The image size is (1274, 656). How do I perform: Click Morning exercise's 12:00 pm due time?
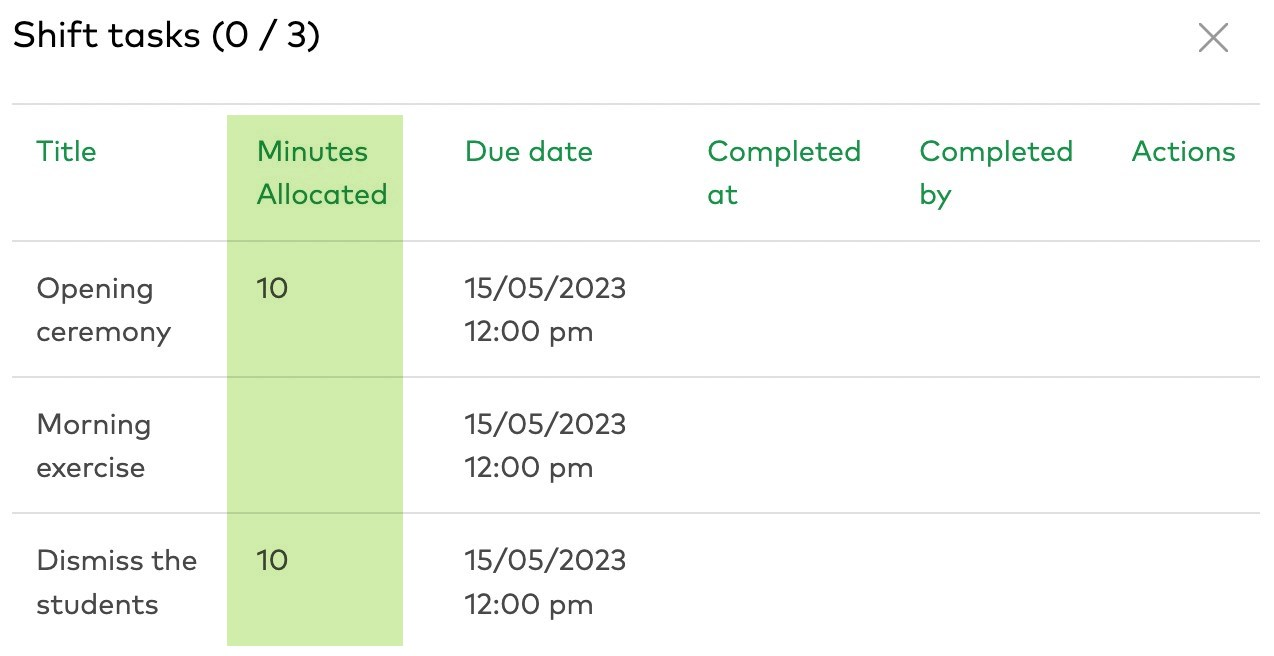coord(529,468)
